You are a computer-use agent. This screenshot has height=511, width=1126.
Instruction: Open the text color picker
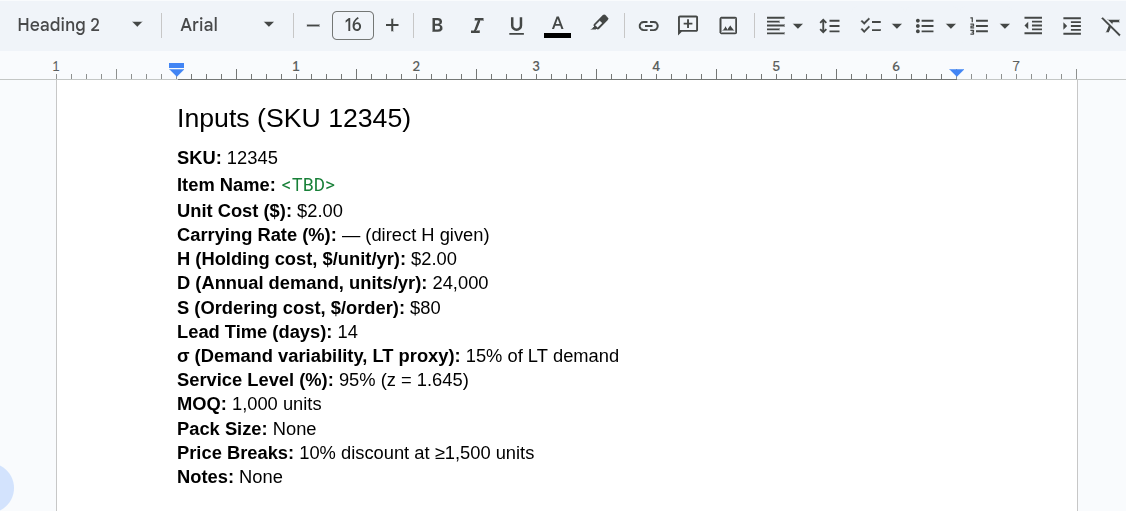(x=557, y=25)
